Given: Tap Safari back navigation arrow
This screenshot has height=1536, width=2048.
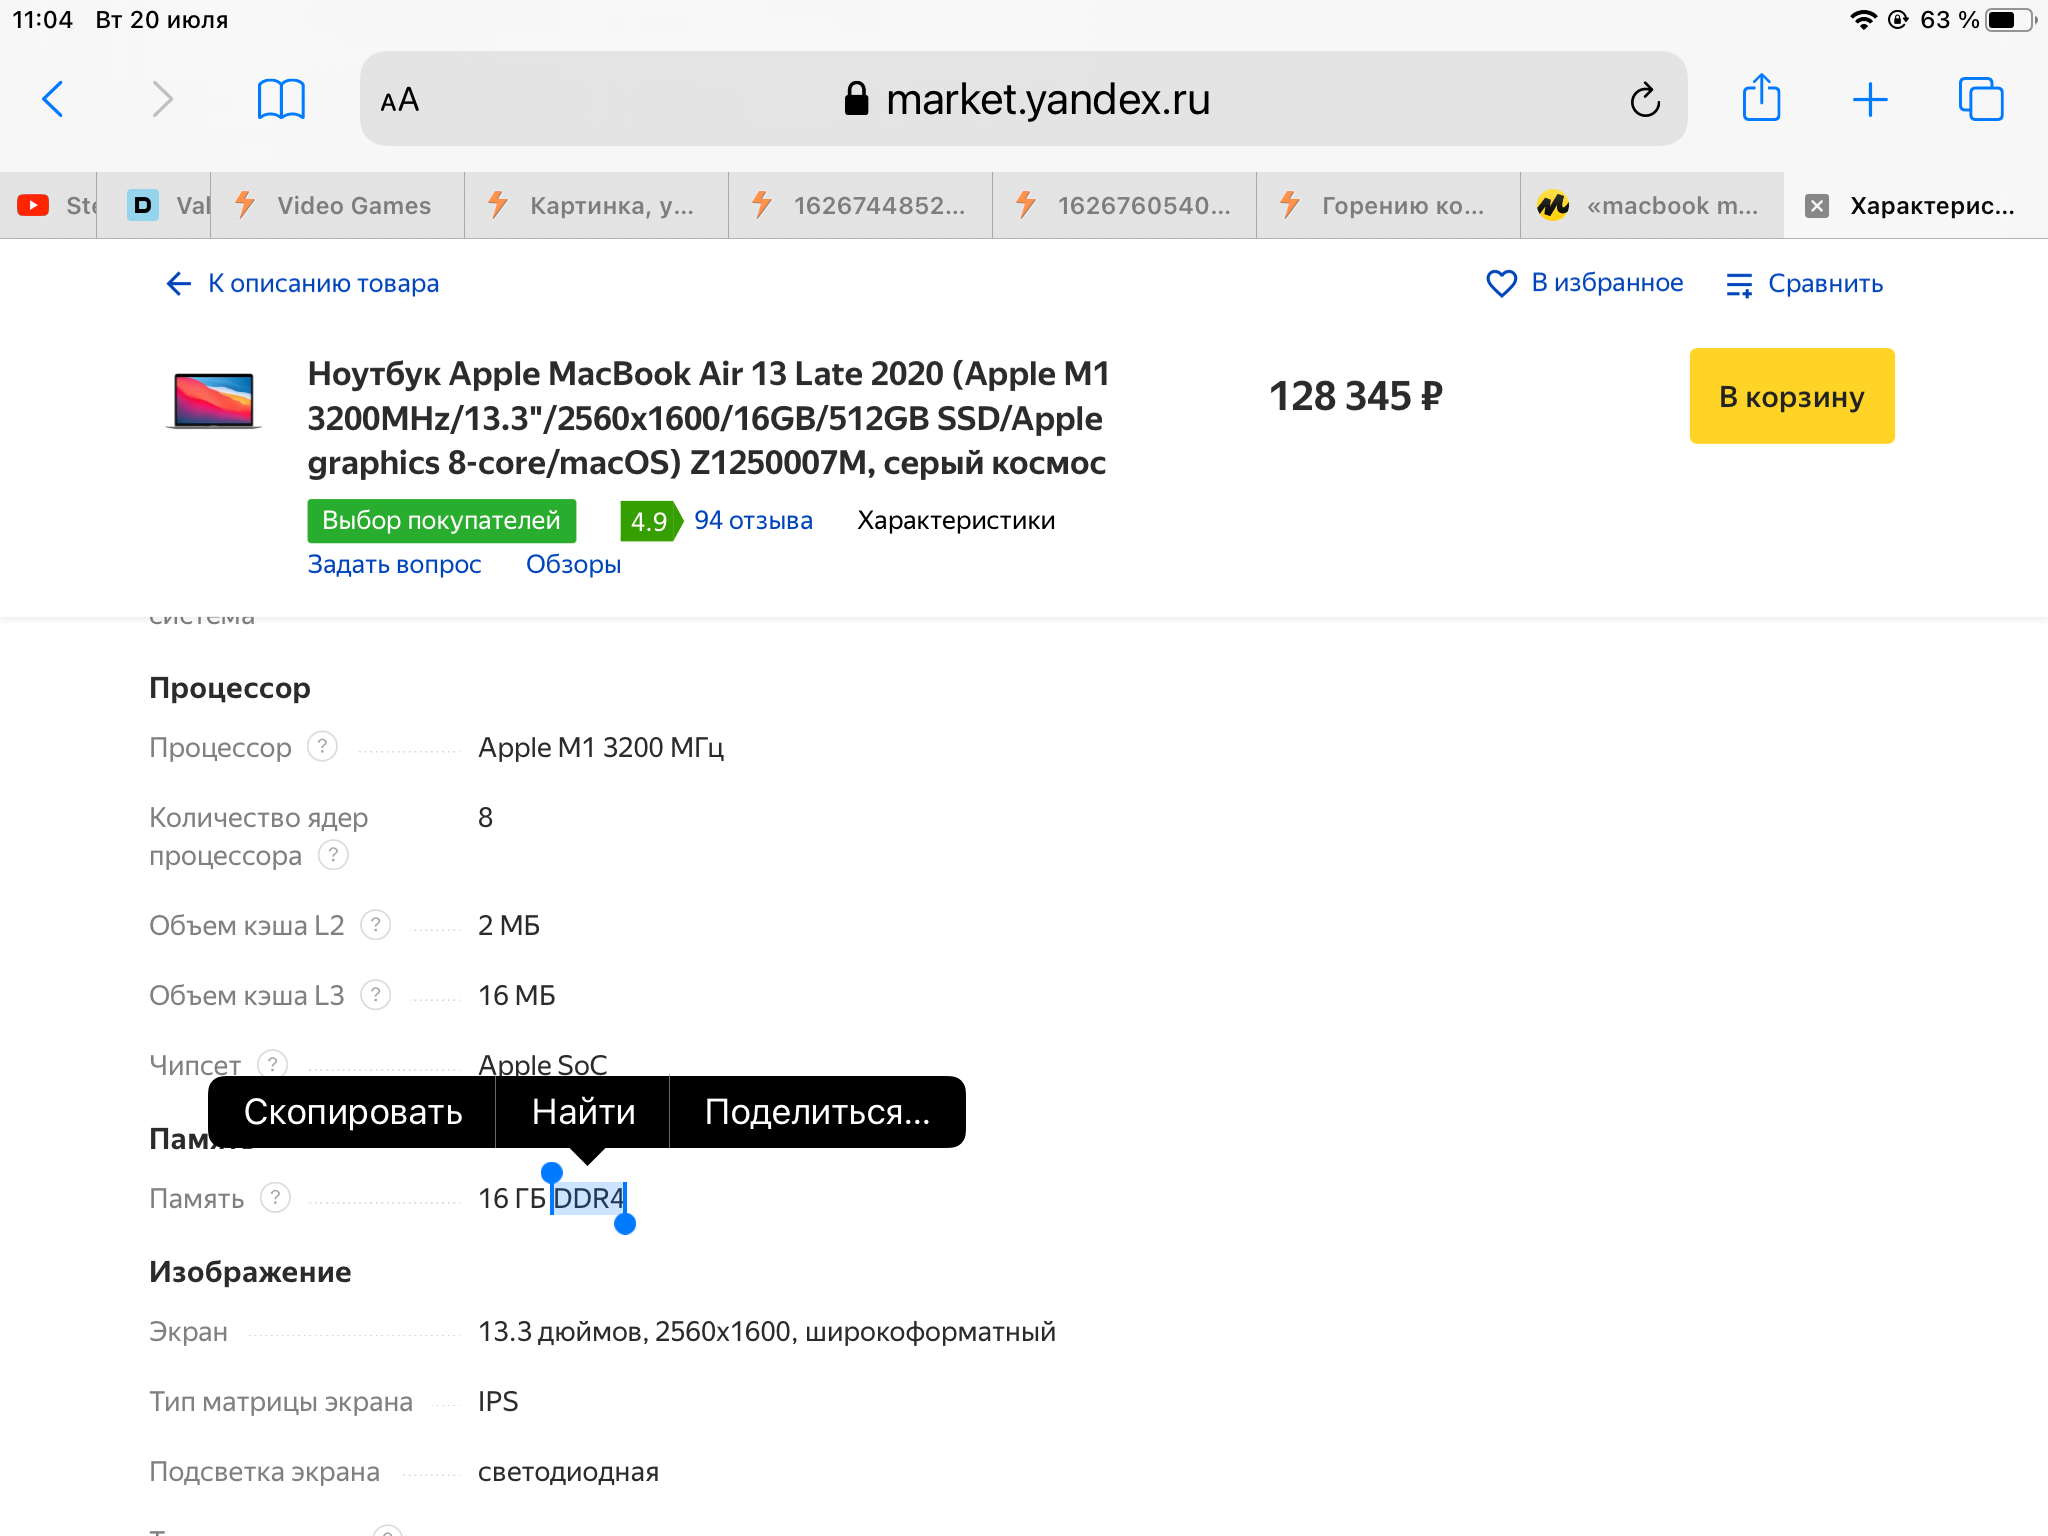Looking at the screenshot, I should point(54,99).
